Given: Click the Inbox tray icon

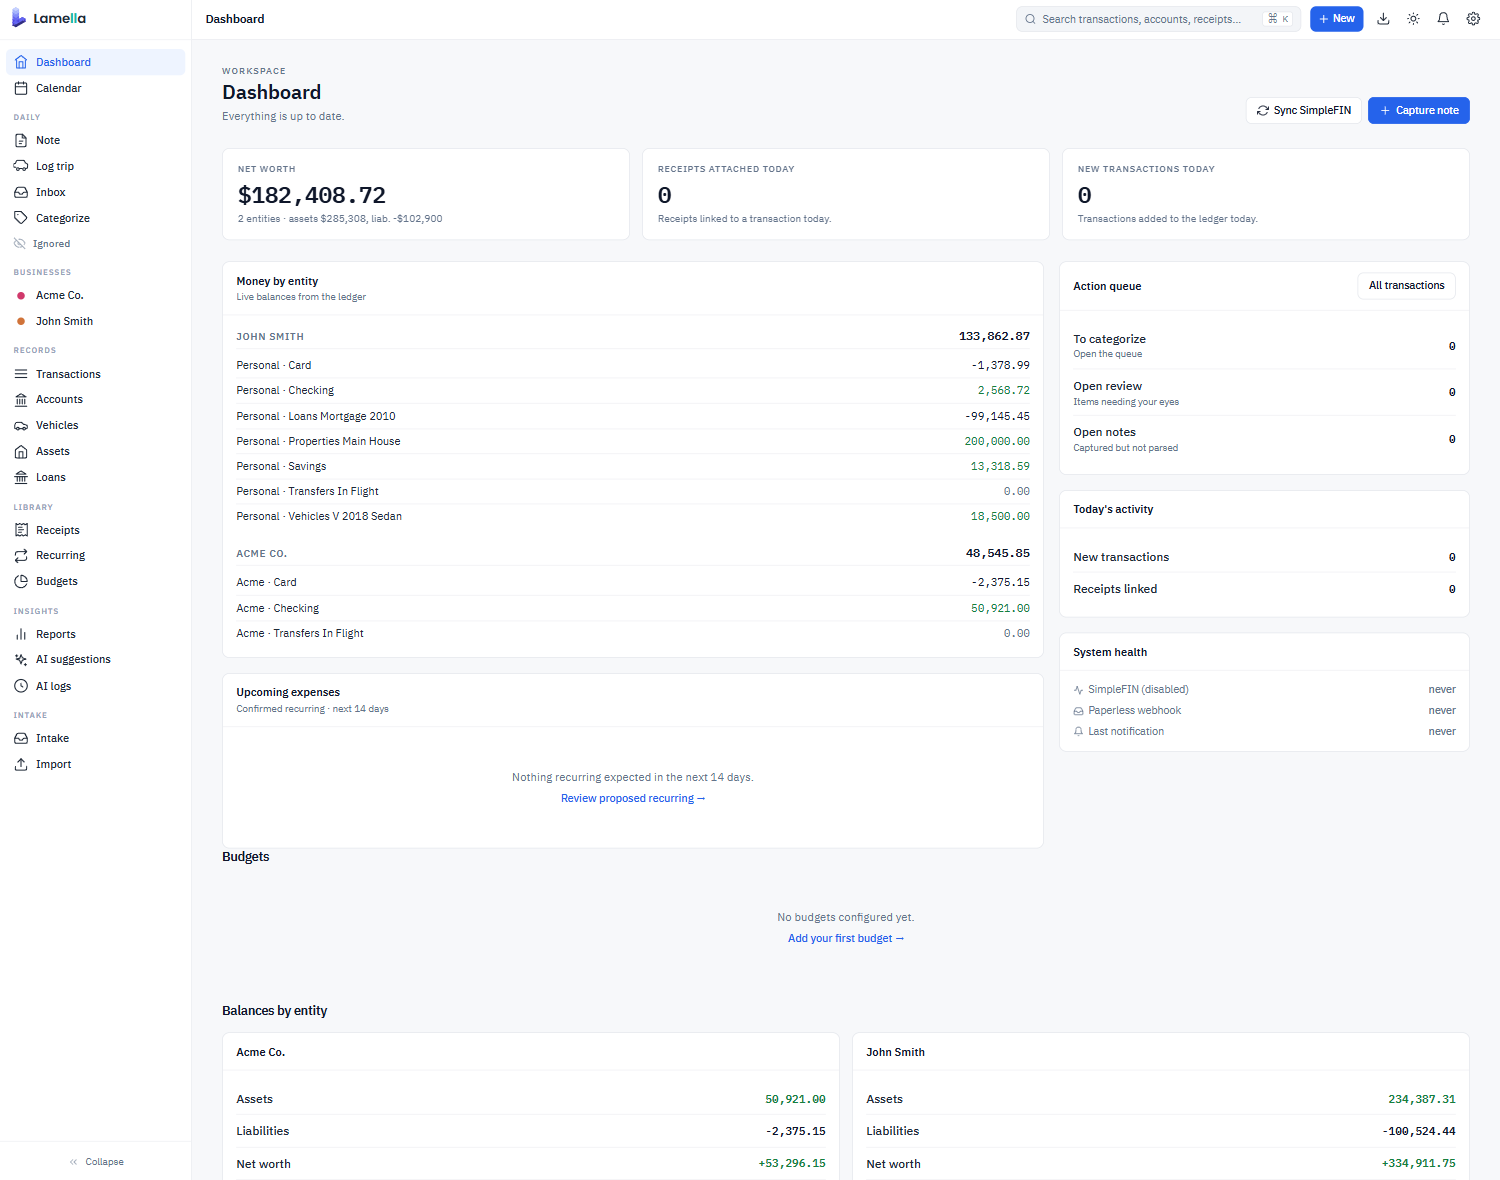Looking at the screenshot, I should [x=21, y=192].
